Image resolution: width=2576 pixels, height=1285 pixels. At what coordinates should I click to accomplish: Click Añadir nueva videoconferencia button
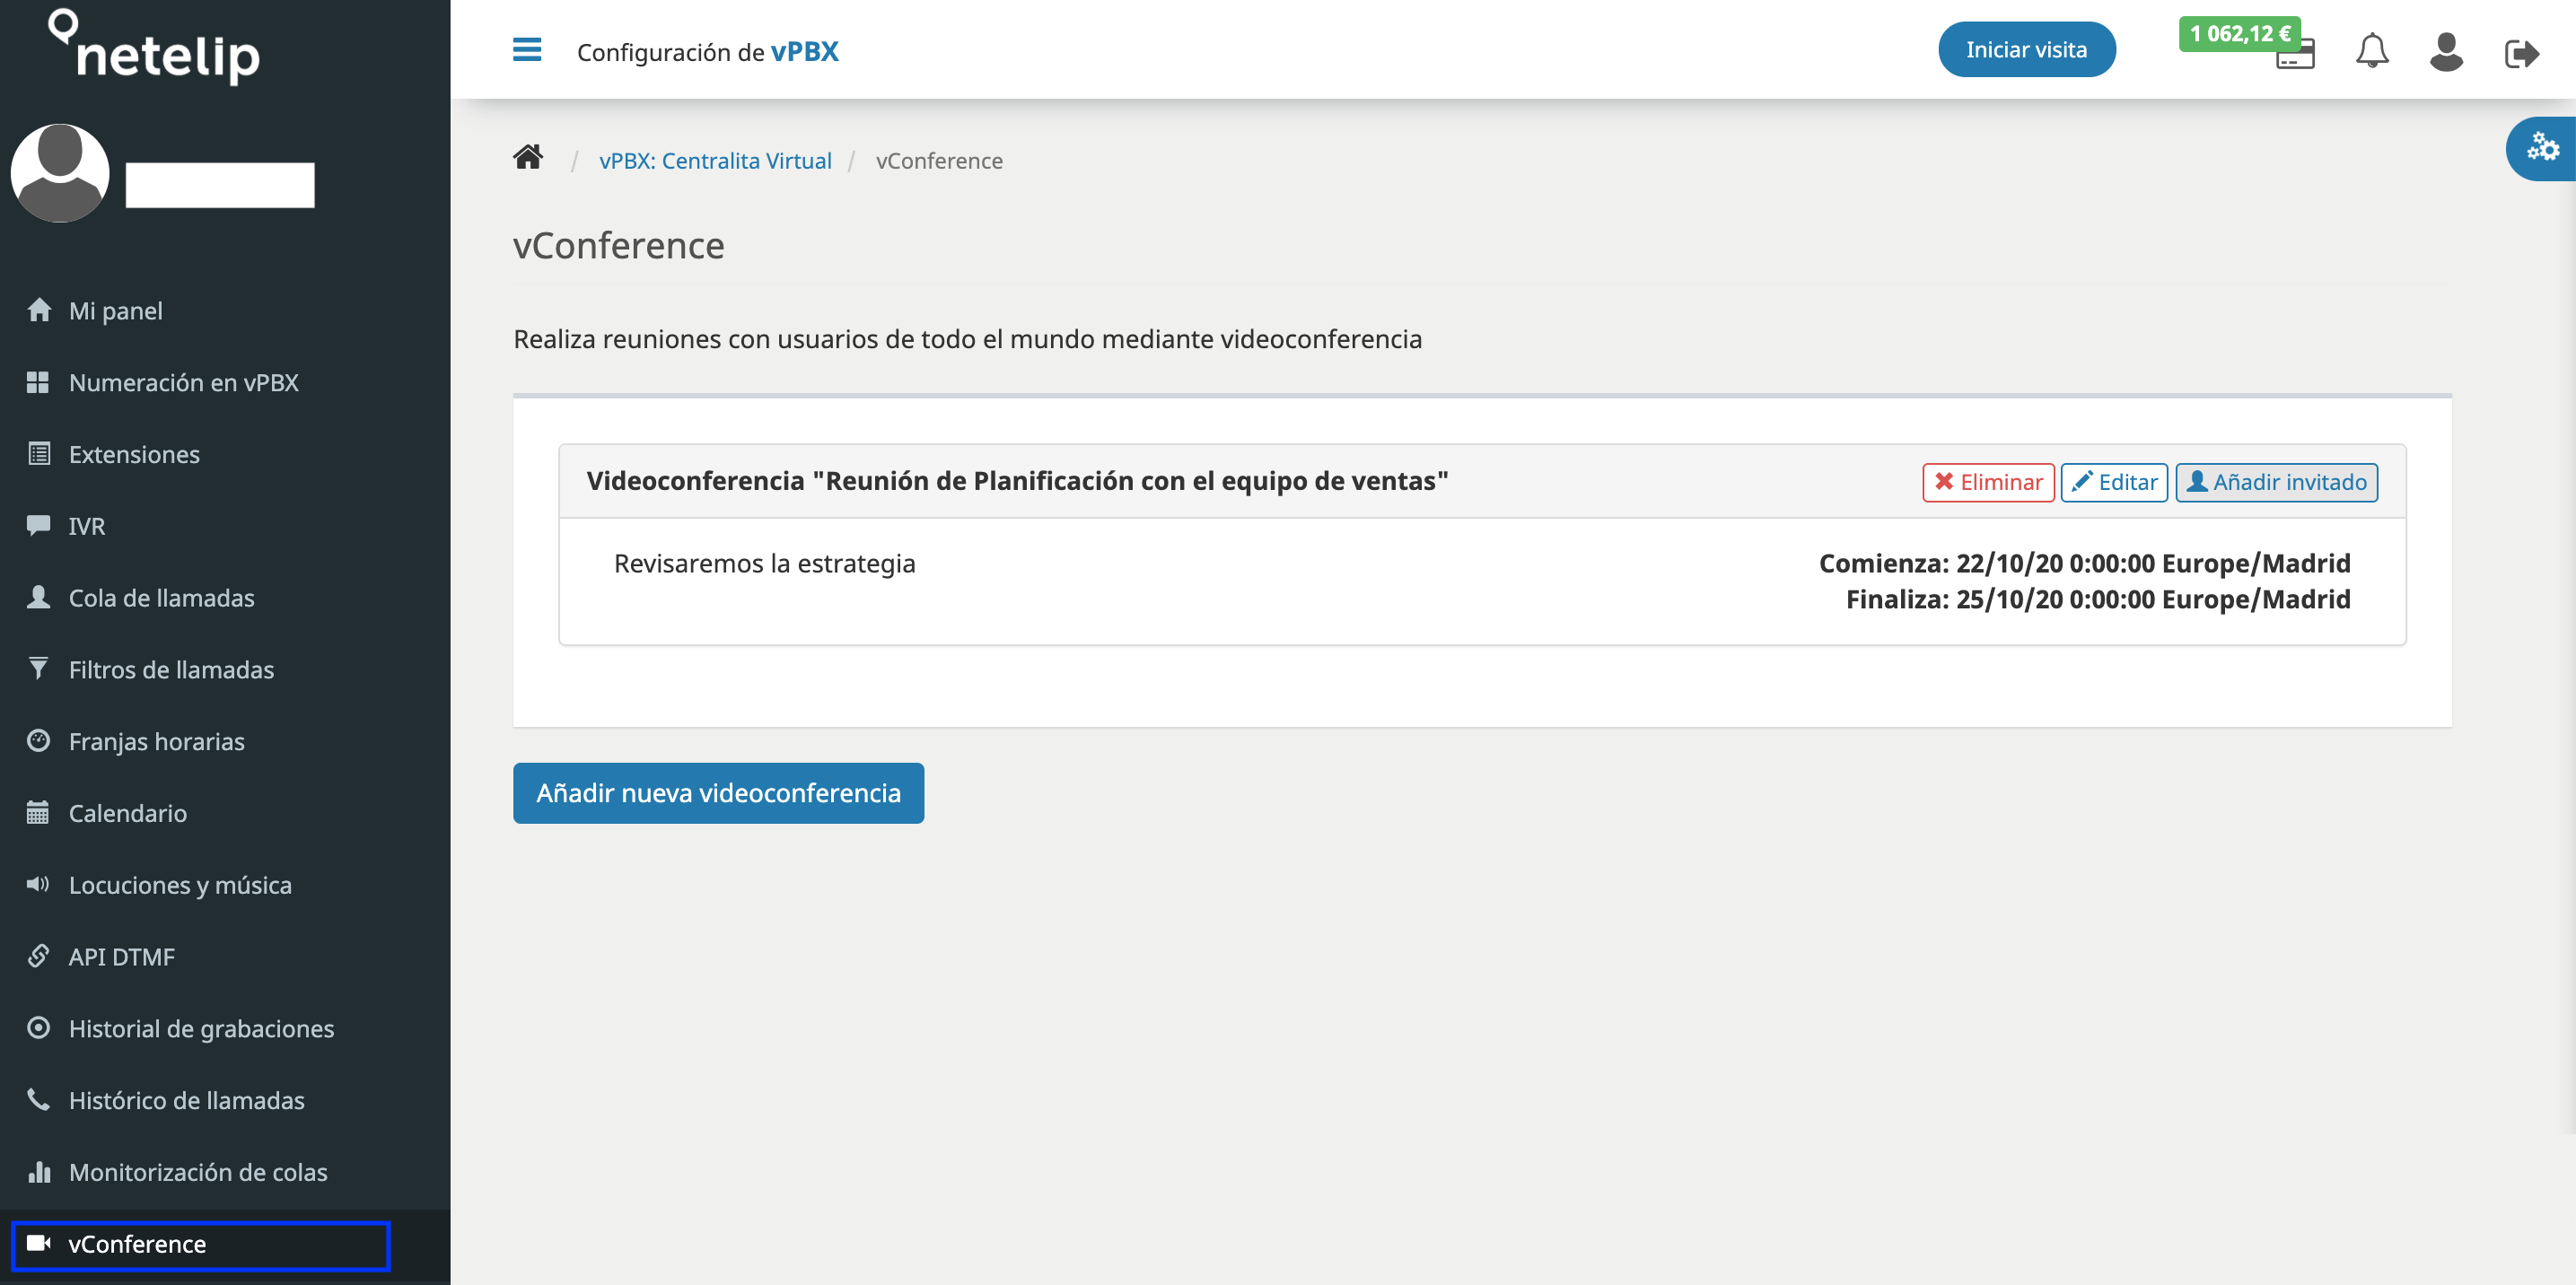720,792
